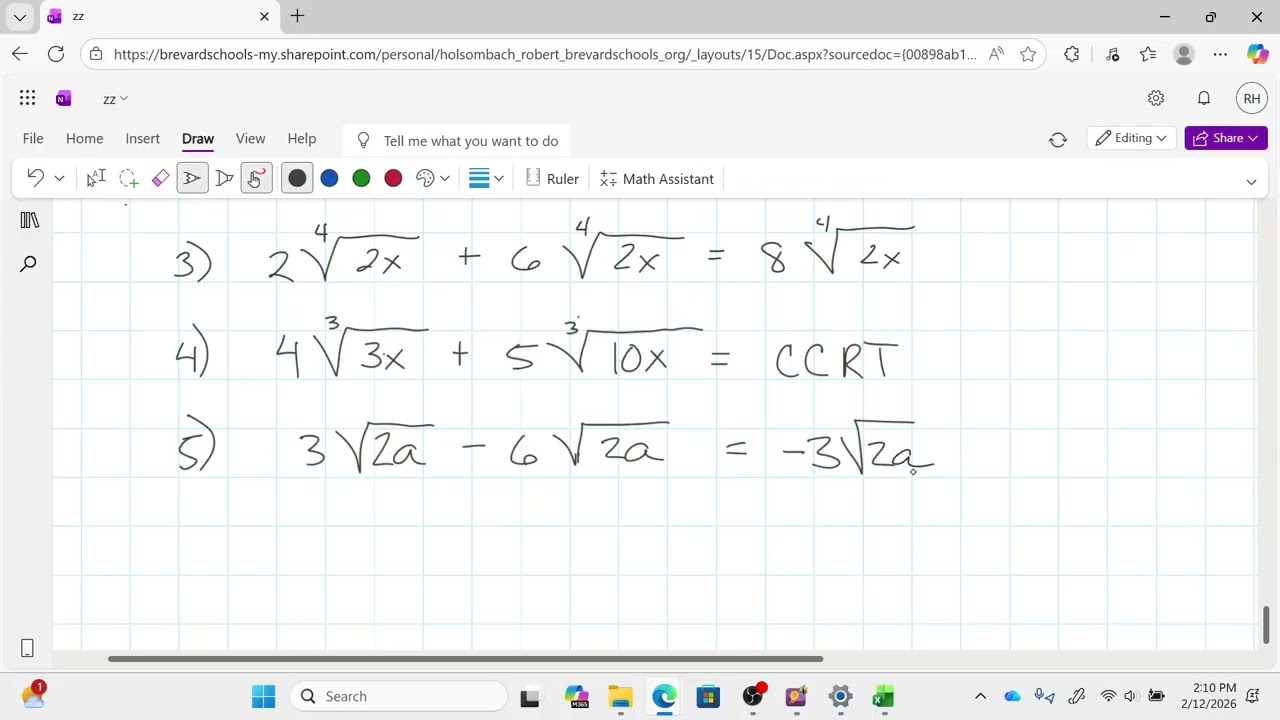Image resolution: width=1280 pixels, height=720 pixels.
Task: Expand more ink colors dropdown
Action: 445,179
